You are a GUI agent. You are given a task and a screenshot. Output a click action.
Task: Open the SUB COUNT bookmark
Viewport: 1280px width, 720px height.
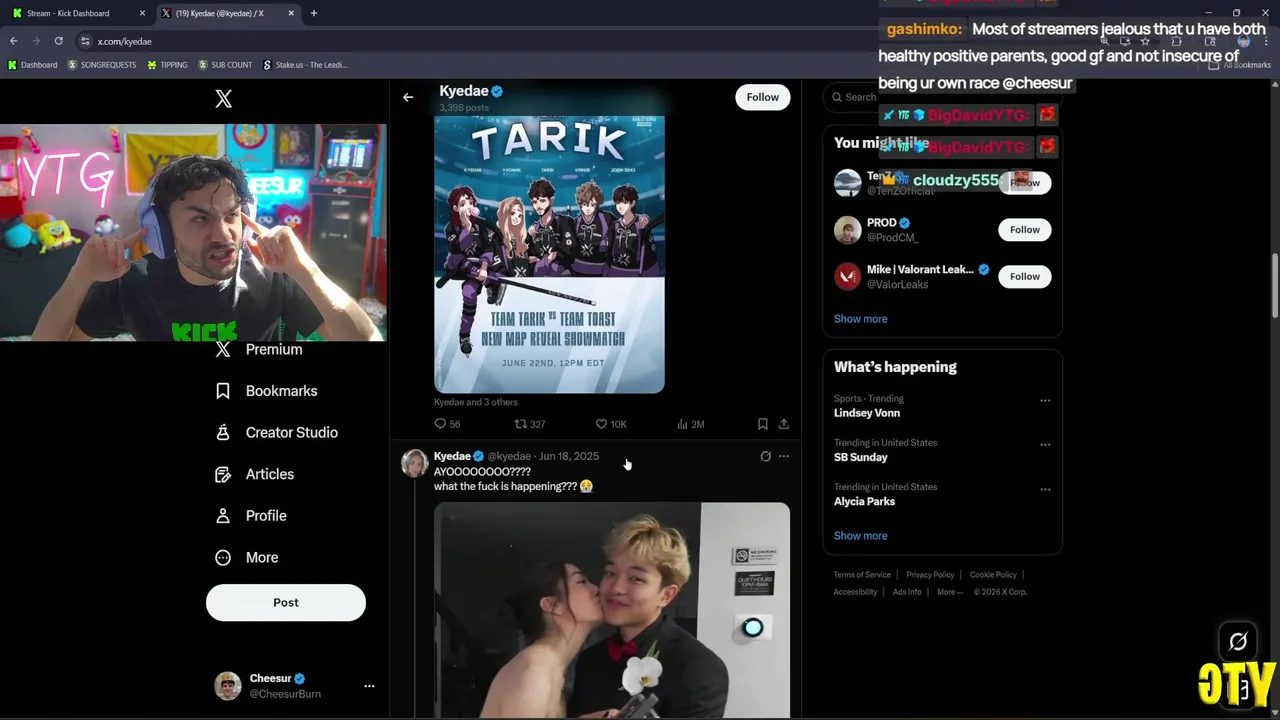coord(225,65)
